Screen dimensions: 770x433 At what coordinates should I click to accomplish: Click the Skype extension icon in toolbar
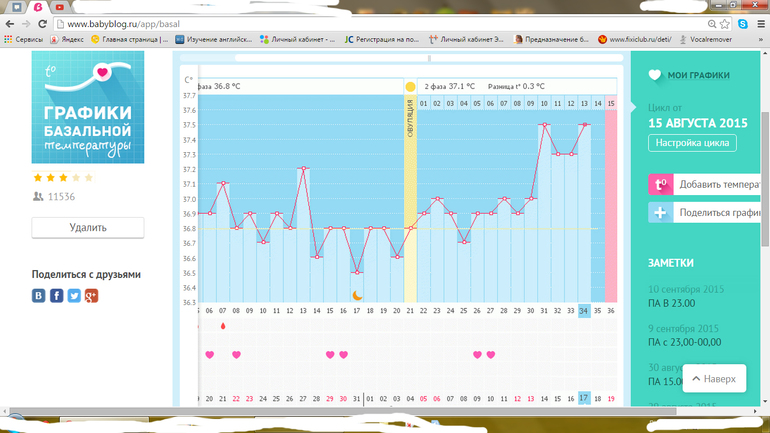[x=743, y=24]
